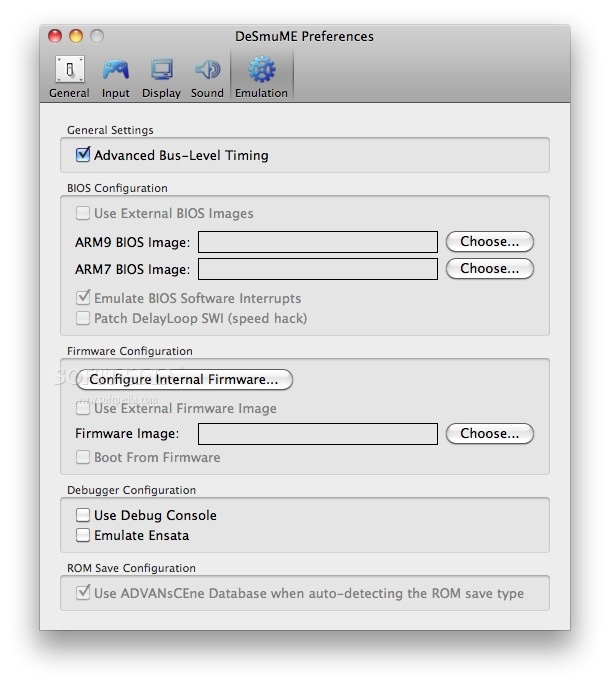Enable Patch DelayLoop SWI speed hack

coord(83,318)
